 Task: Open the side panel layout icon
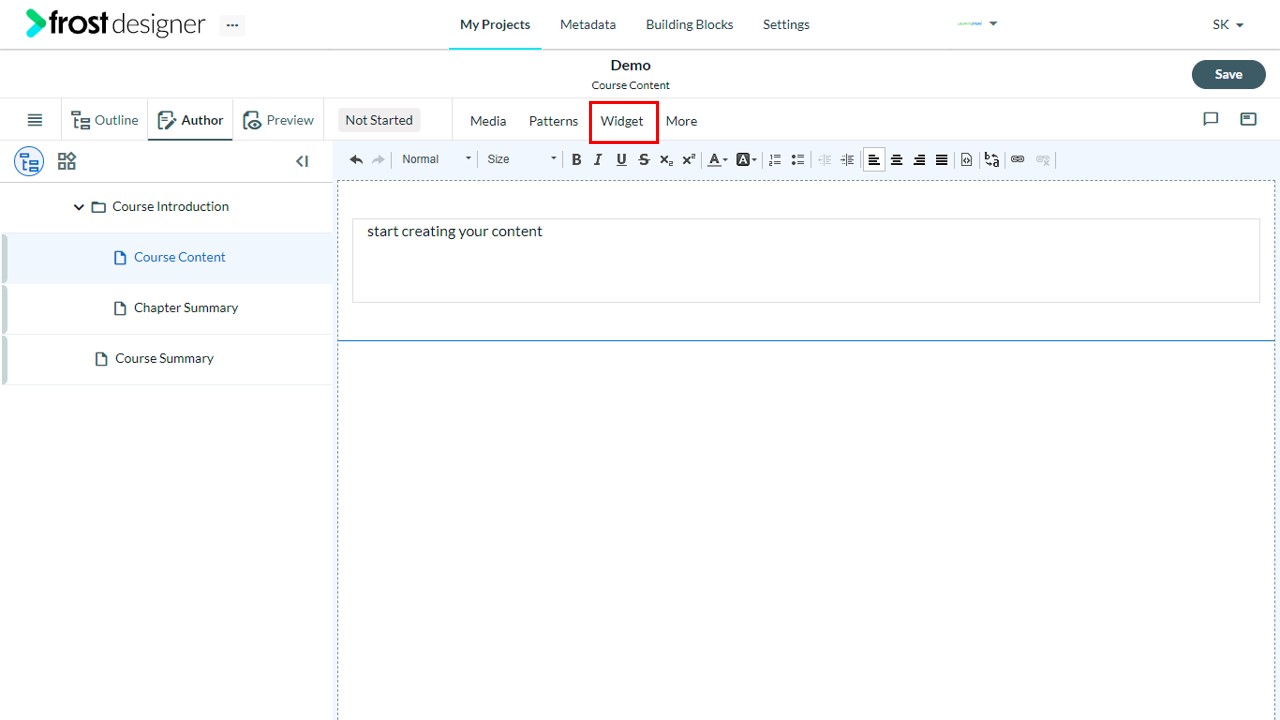pos(1248,119)
